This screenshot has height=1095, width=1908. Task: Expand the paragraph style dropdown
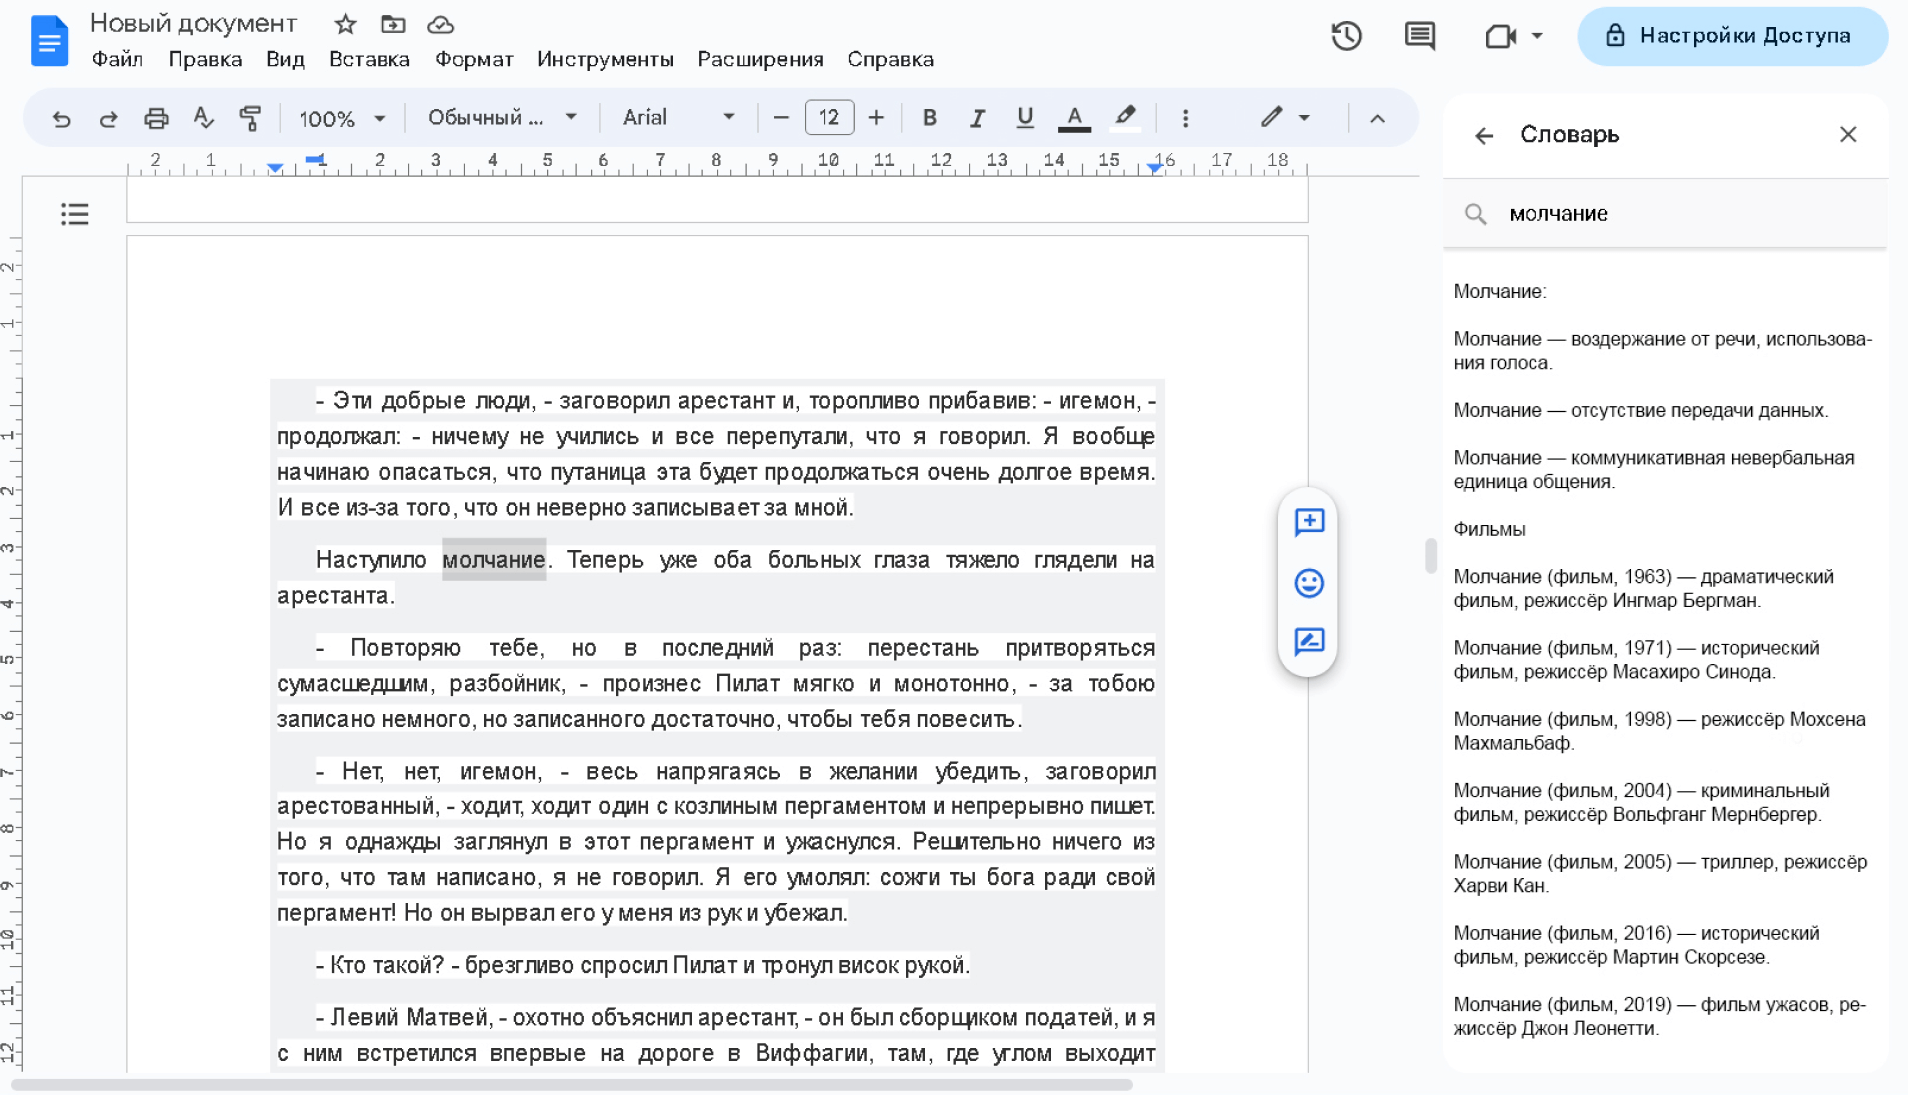(502, 118)
